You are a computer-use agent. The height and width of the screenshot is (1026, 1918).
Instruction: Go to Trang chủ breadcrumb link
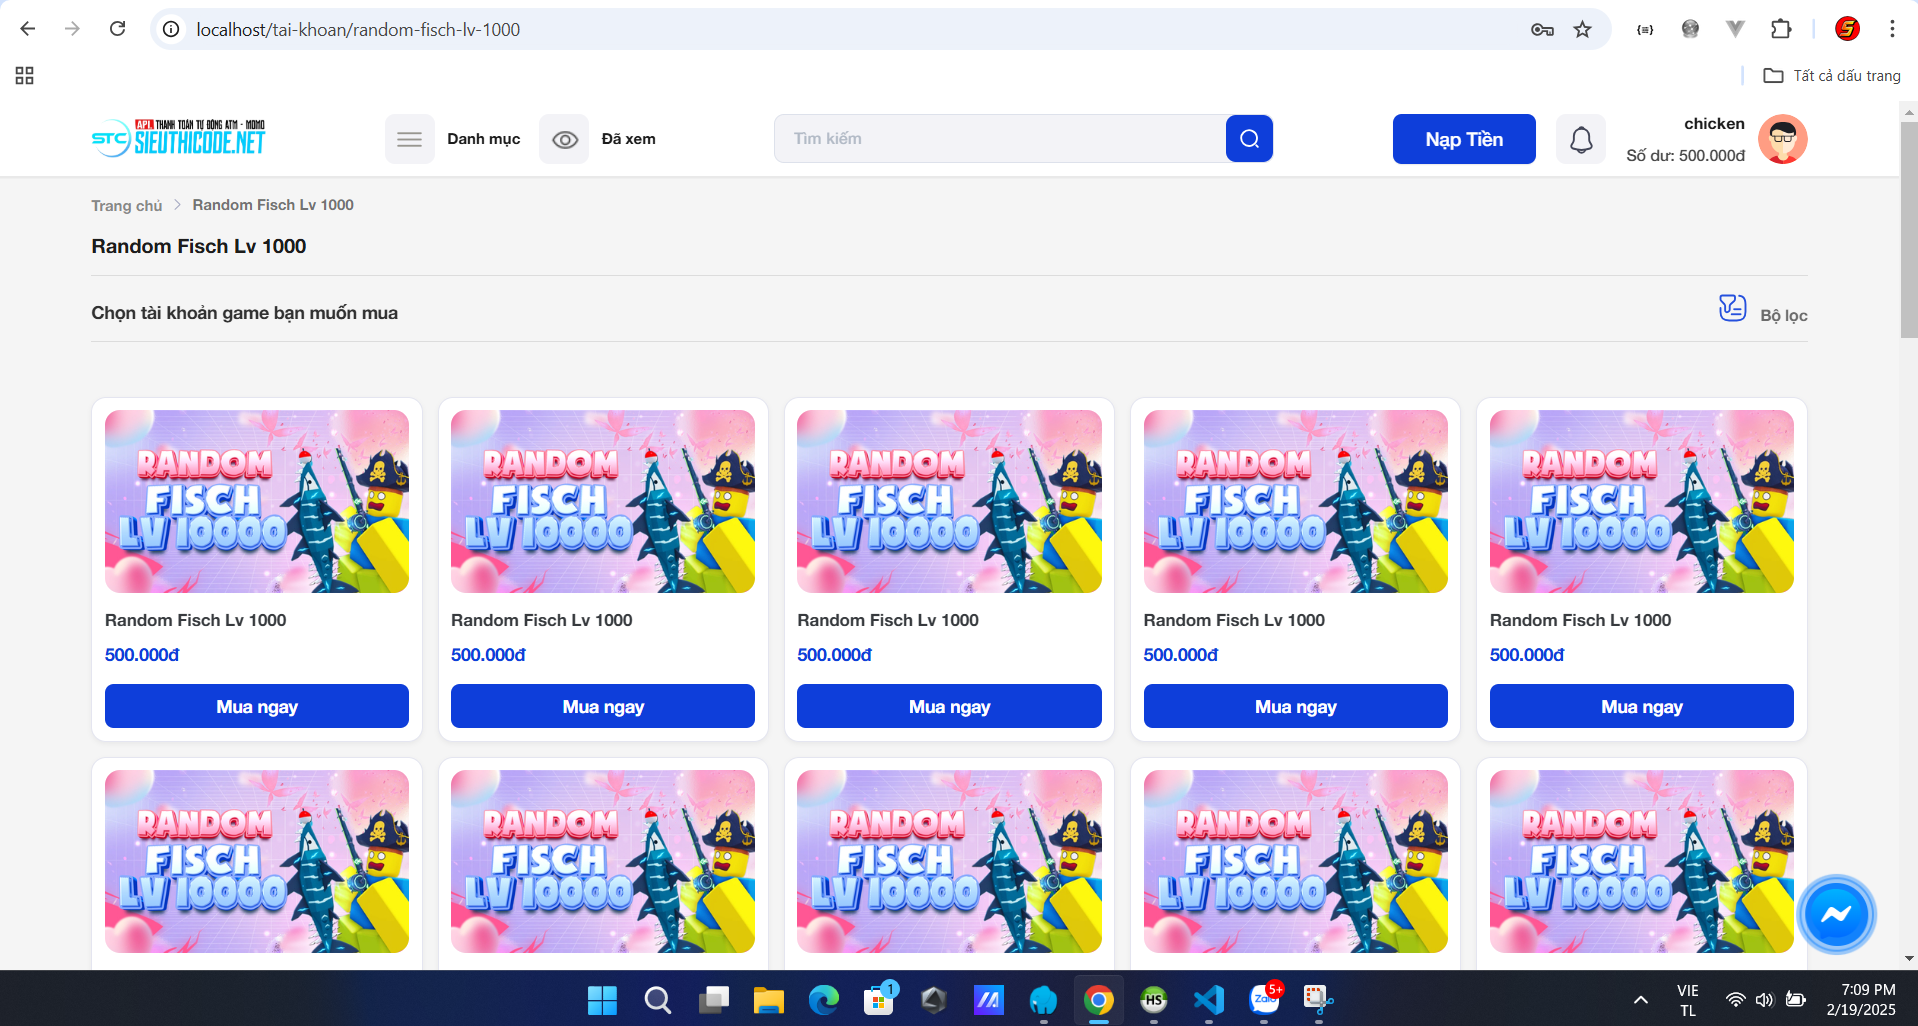tap(126, 205)
